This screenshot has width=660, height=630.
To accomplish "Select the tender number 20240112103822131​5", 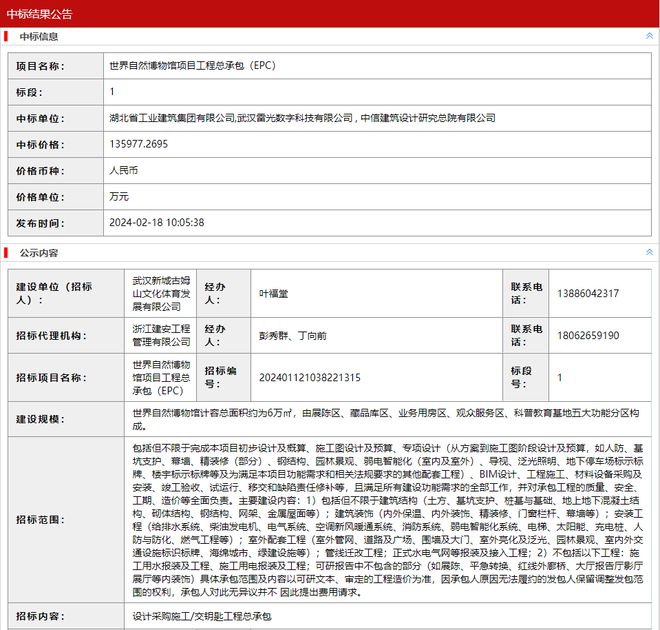I will point(310,377).
